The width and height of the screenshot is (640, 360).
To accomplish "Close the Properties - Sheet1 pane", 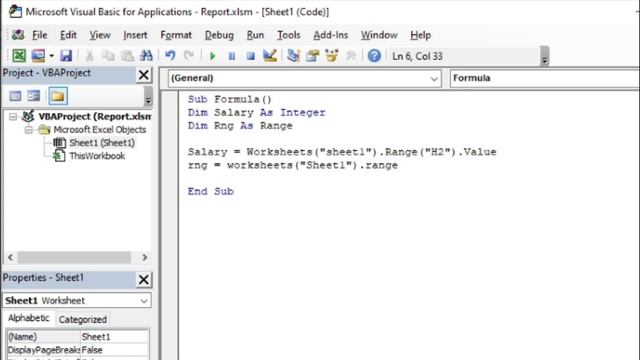I will coord(144,280).
